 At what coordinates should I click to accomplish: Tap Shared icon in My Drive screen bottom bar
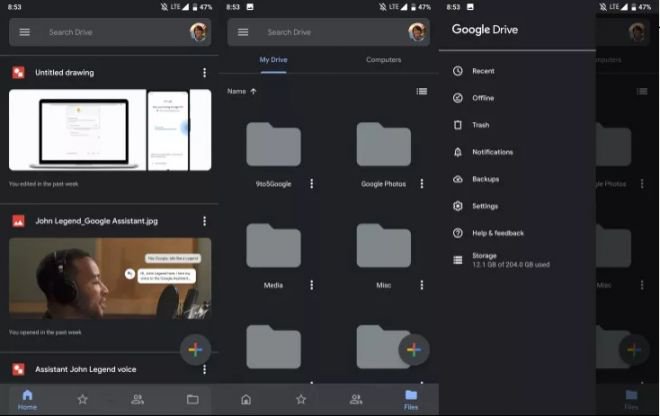click(356, 399)
